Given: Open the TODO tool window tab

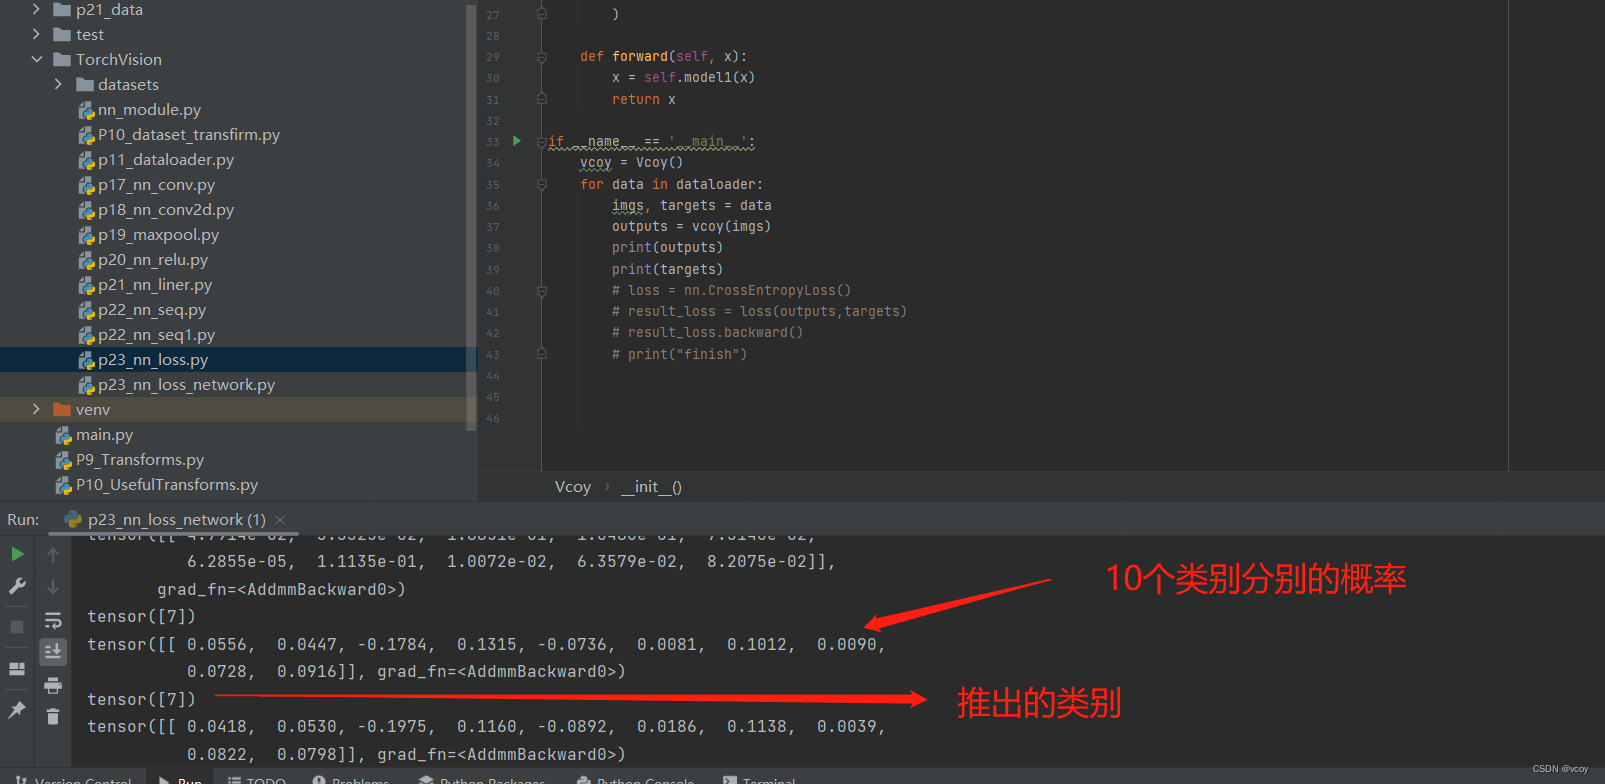Looking at the screenshot, I should pos(257,780).
